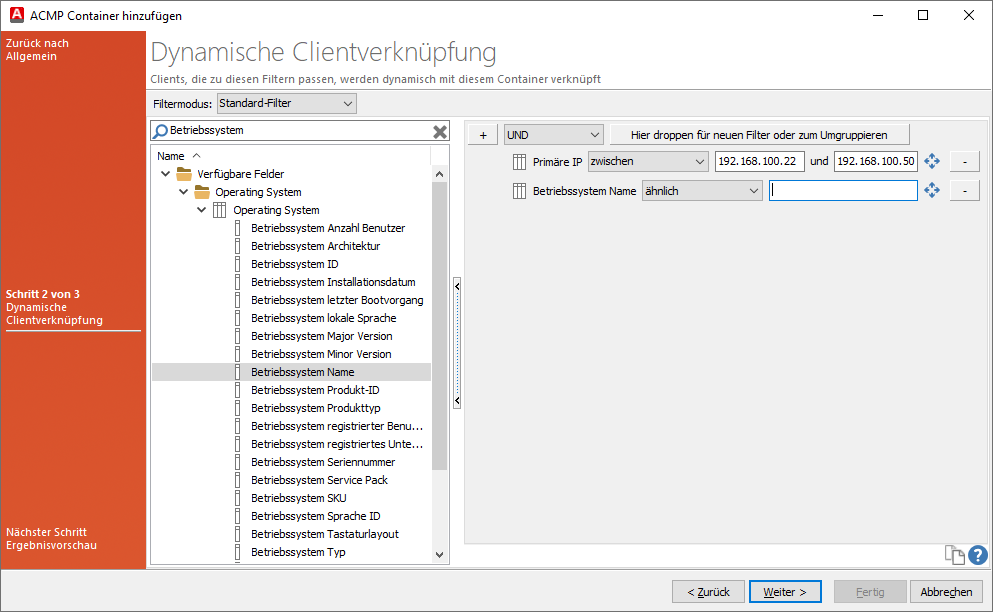Click the blue move arrows on the Betriebssystem Name row
Screen dimensions: 993x612
(x=932, y=190)
